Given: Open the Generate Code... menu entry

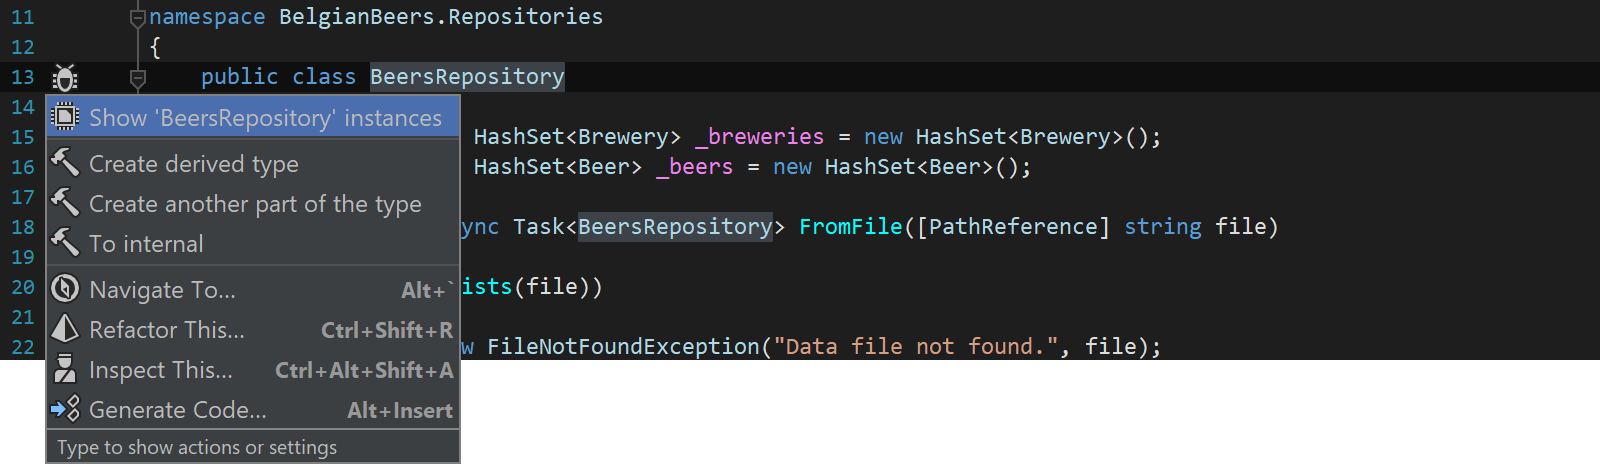Looking at the screenshot, I should (x=253, y=409).
